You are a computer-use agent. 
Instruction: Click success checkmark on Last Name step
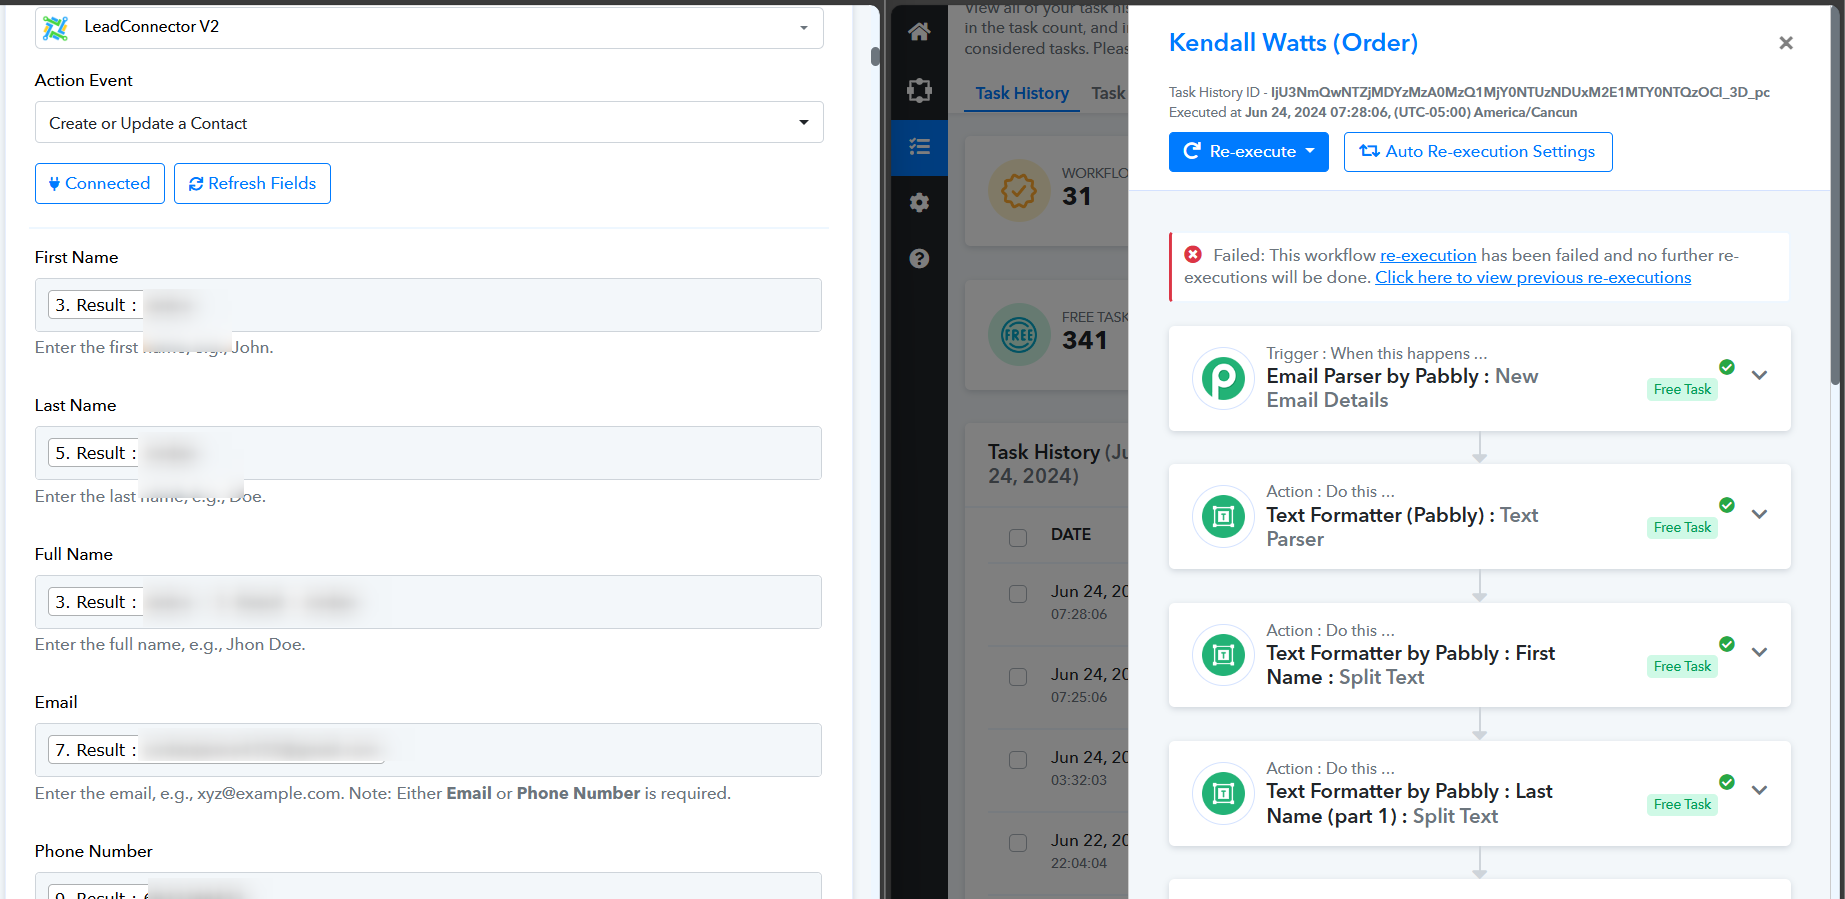1727,782
